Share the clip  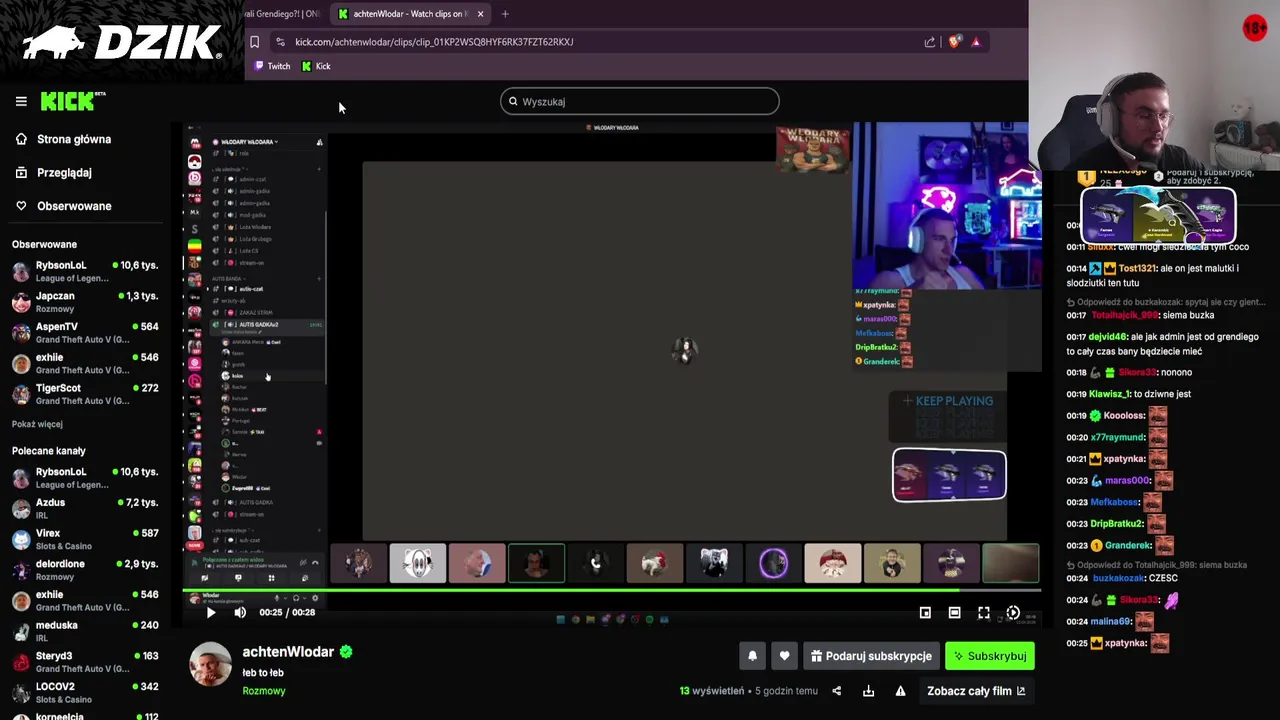(x=837, y=691)
